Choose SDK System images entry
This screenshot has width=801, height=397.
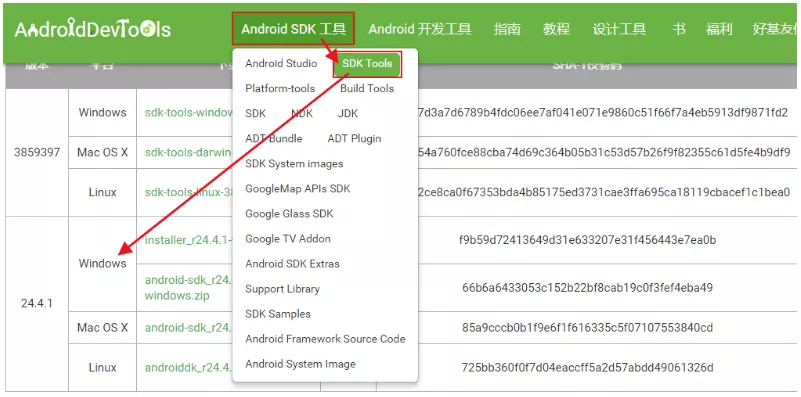point(294,164)
